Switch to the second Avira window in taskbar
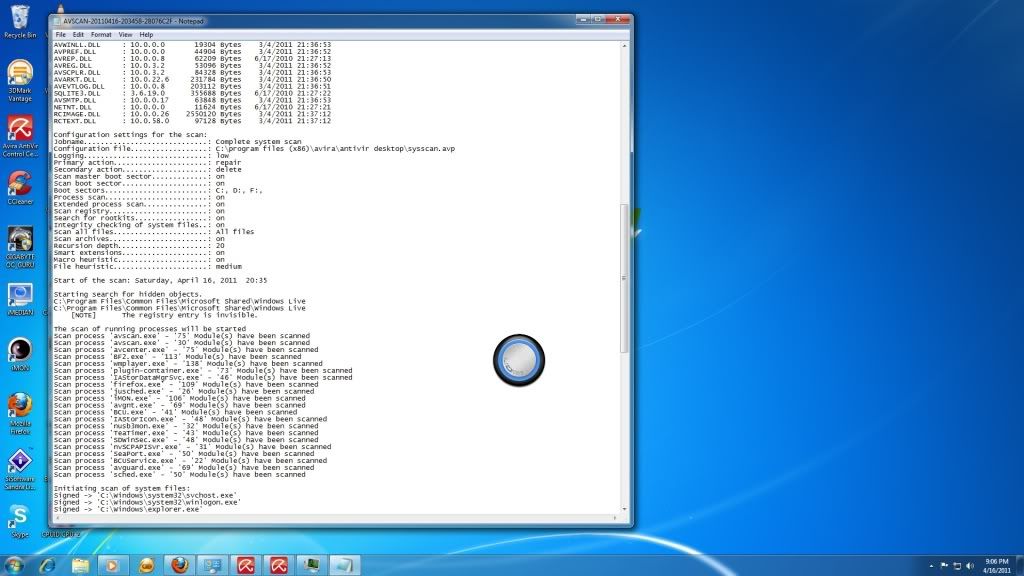1024x576 pixels. (x=279, y=565)
